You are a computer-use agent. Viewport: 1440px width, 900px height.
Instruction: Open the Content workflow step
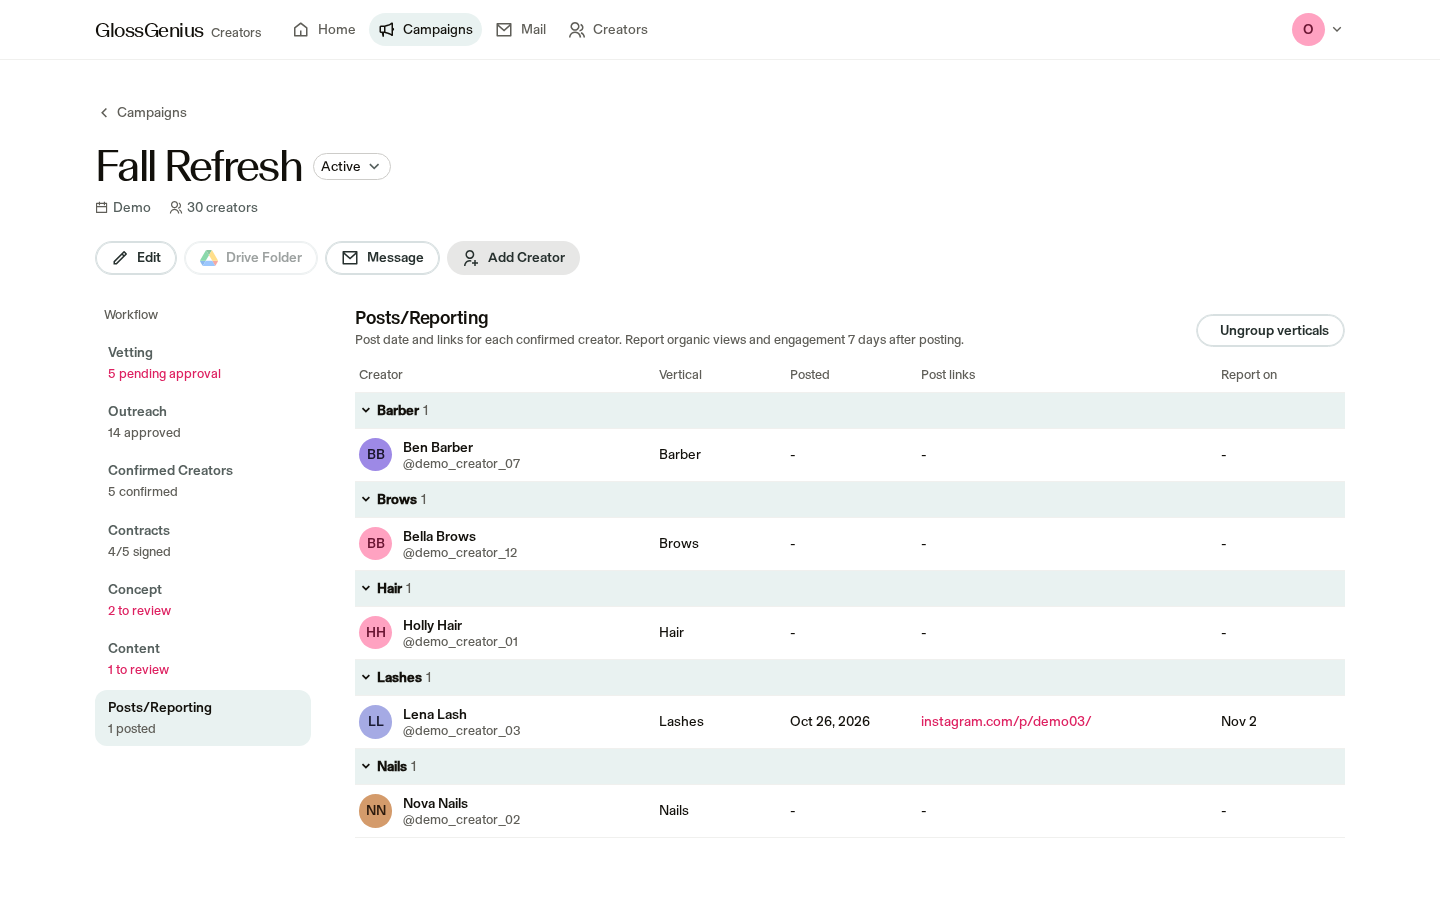[203, 659]
